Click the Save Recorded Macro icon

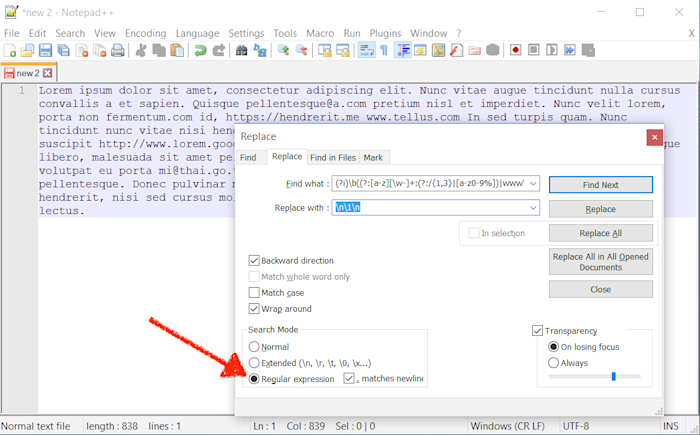tap(588, 50)
